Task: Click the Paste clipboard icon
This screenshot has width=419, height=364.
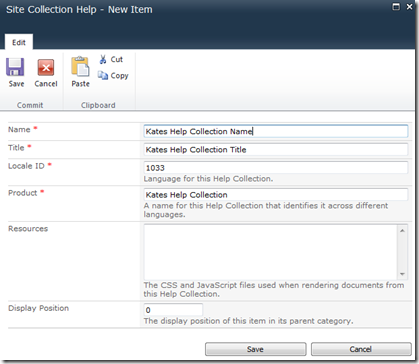Action: point(80,66)
